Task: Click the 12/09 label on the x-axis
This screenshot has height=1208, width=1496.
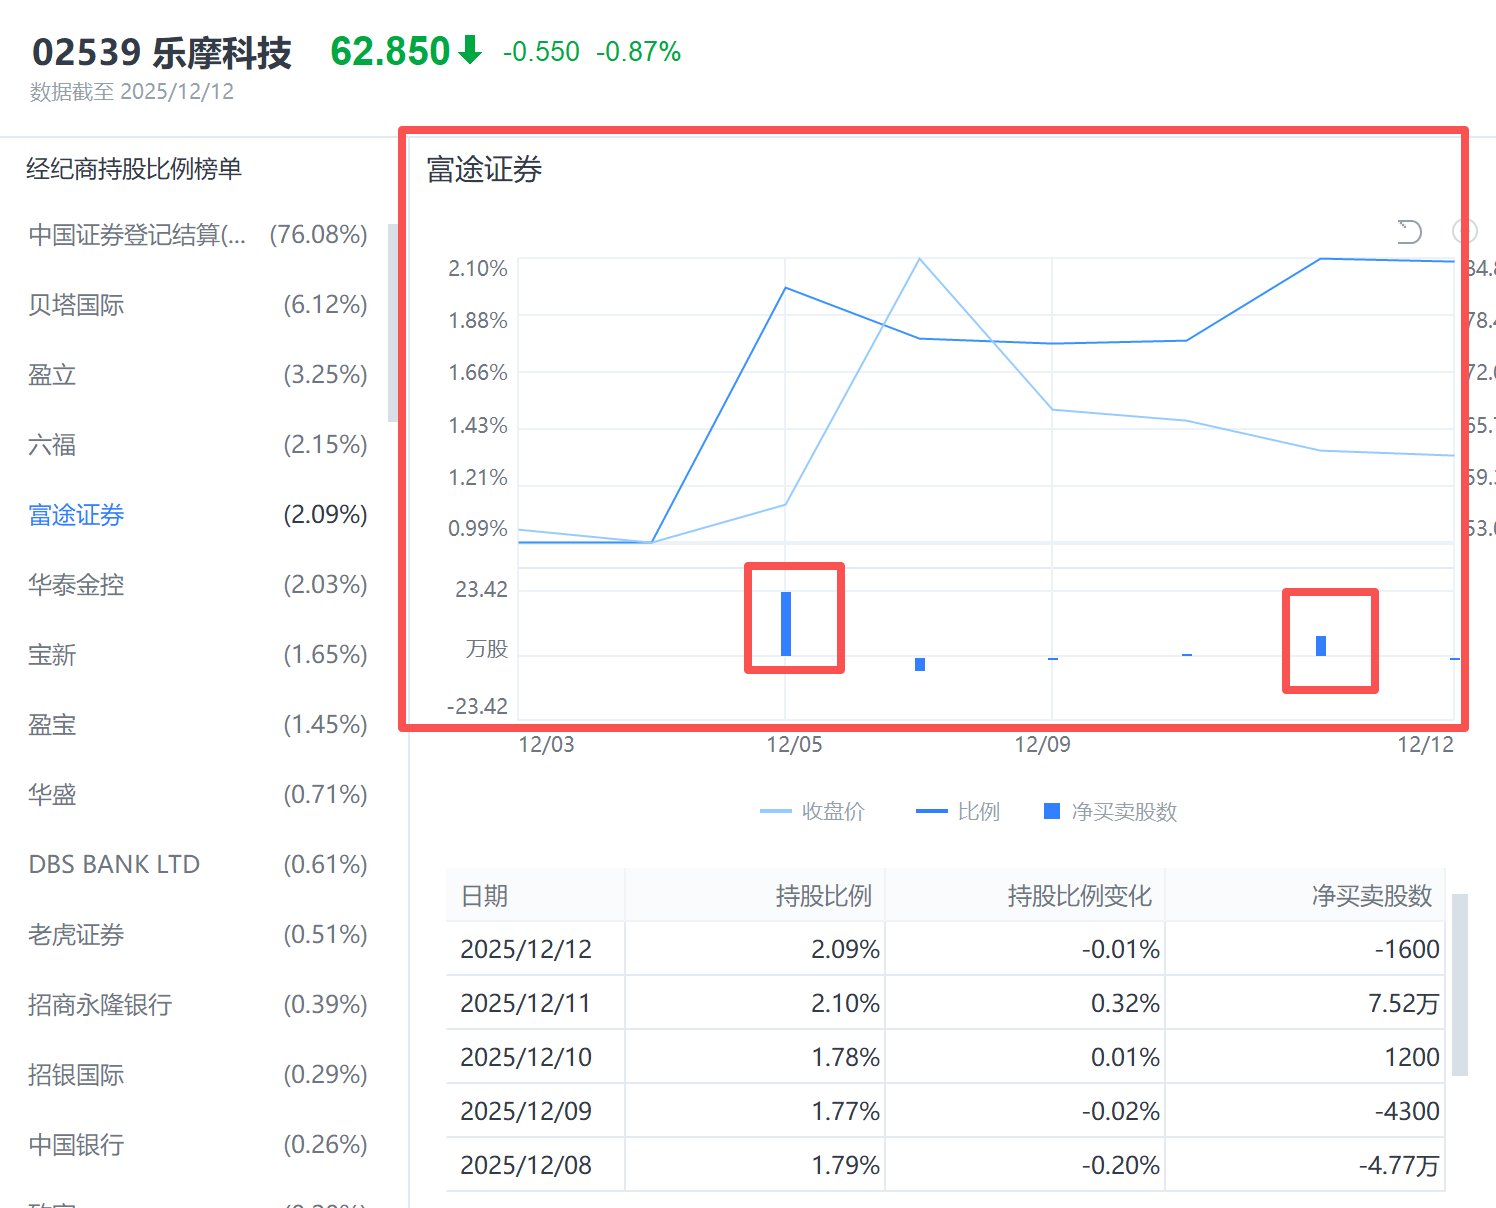Action: pos(1043,744)
